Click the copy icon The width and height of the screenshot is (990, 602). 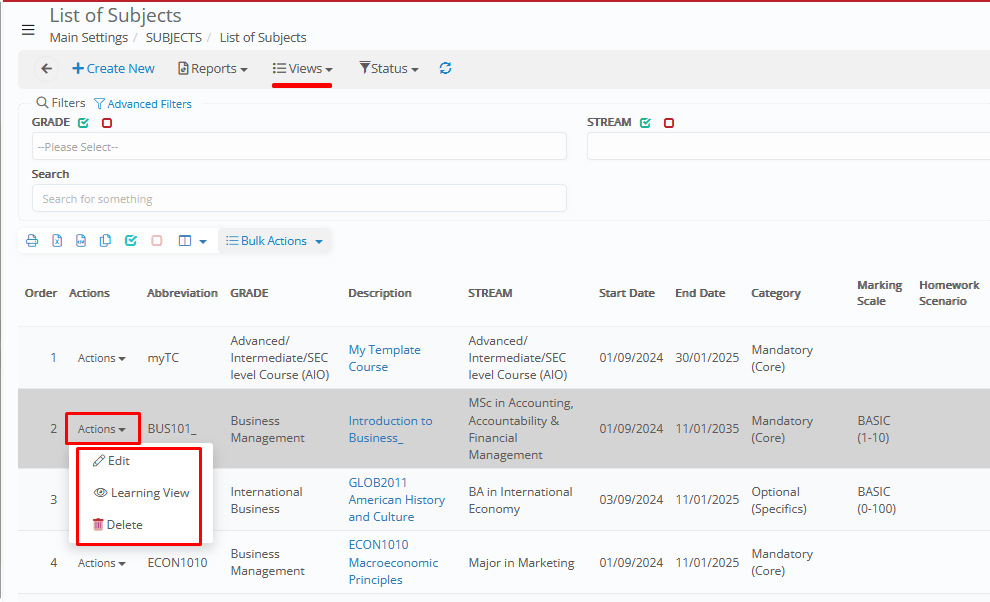(106, 241)
